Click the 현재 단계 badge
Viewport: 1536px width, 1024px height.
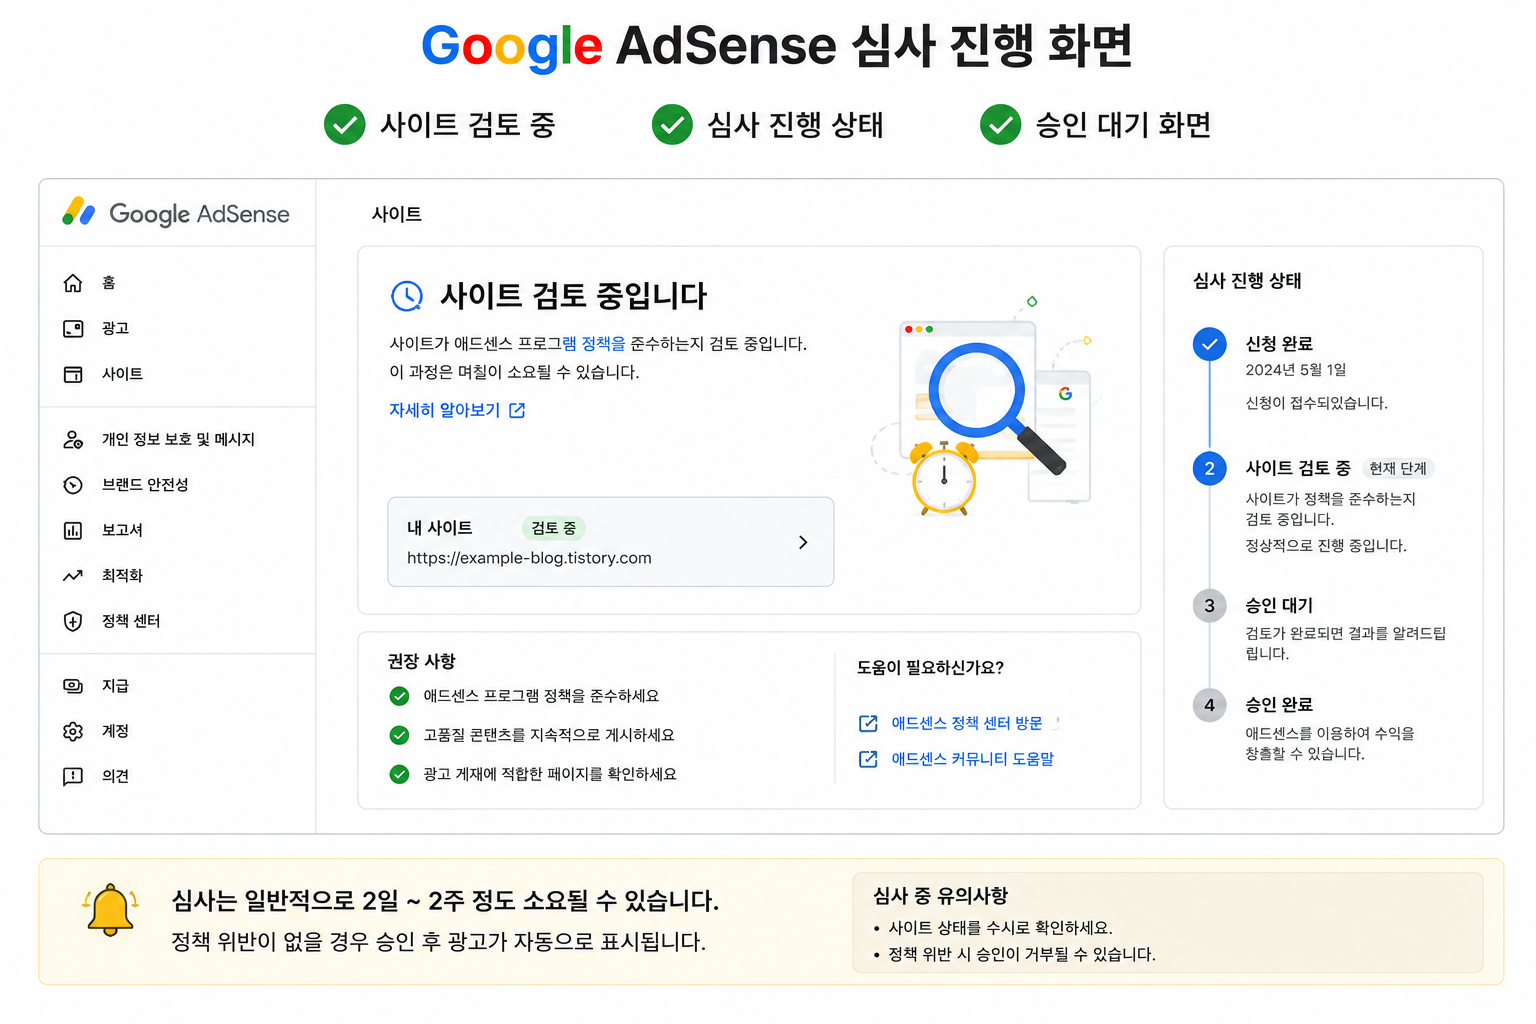pos(1398,468)
